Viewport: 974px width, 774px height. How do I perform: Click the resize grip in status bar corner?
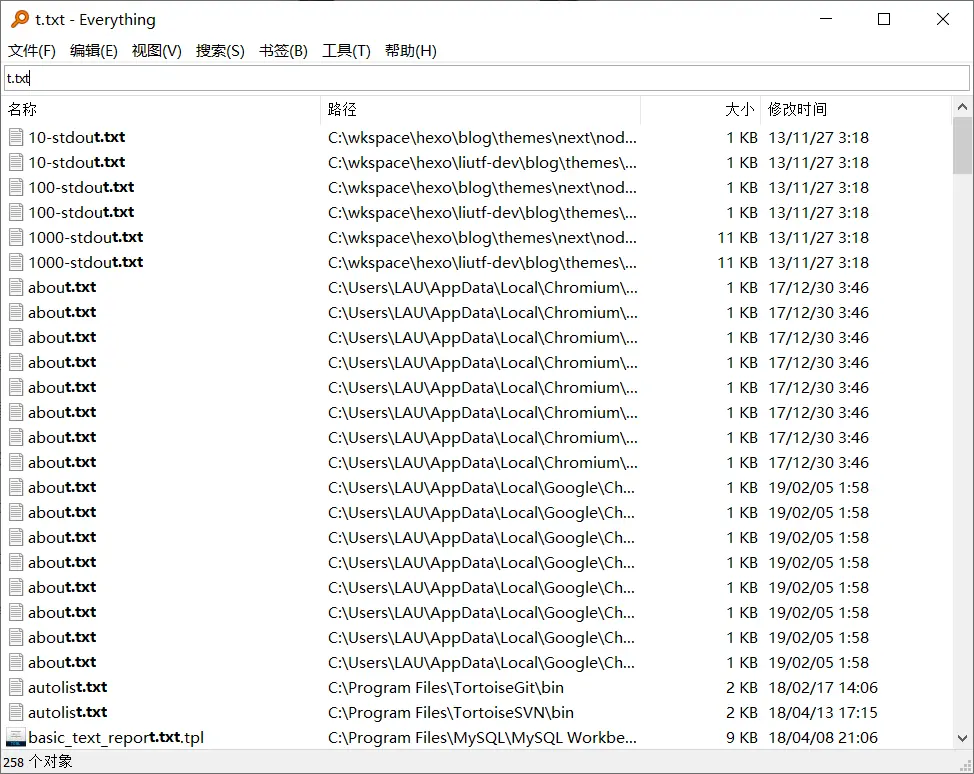966,765
